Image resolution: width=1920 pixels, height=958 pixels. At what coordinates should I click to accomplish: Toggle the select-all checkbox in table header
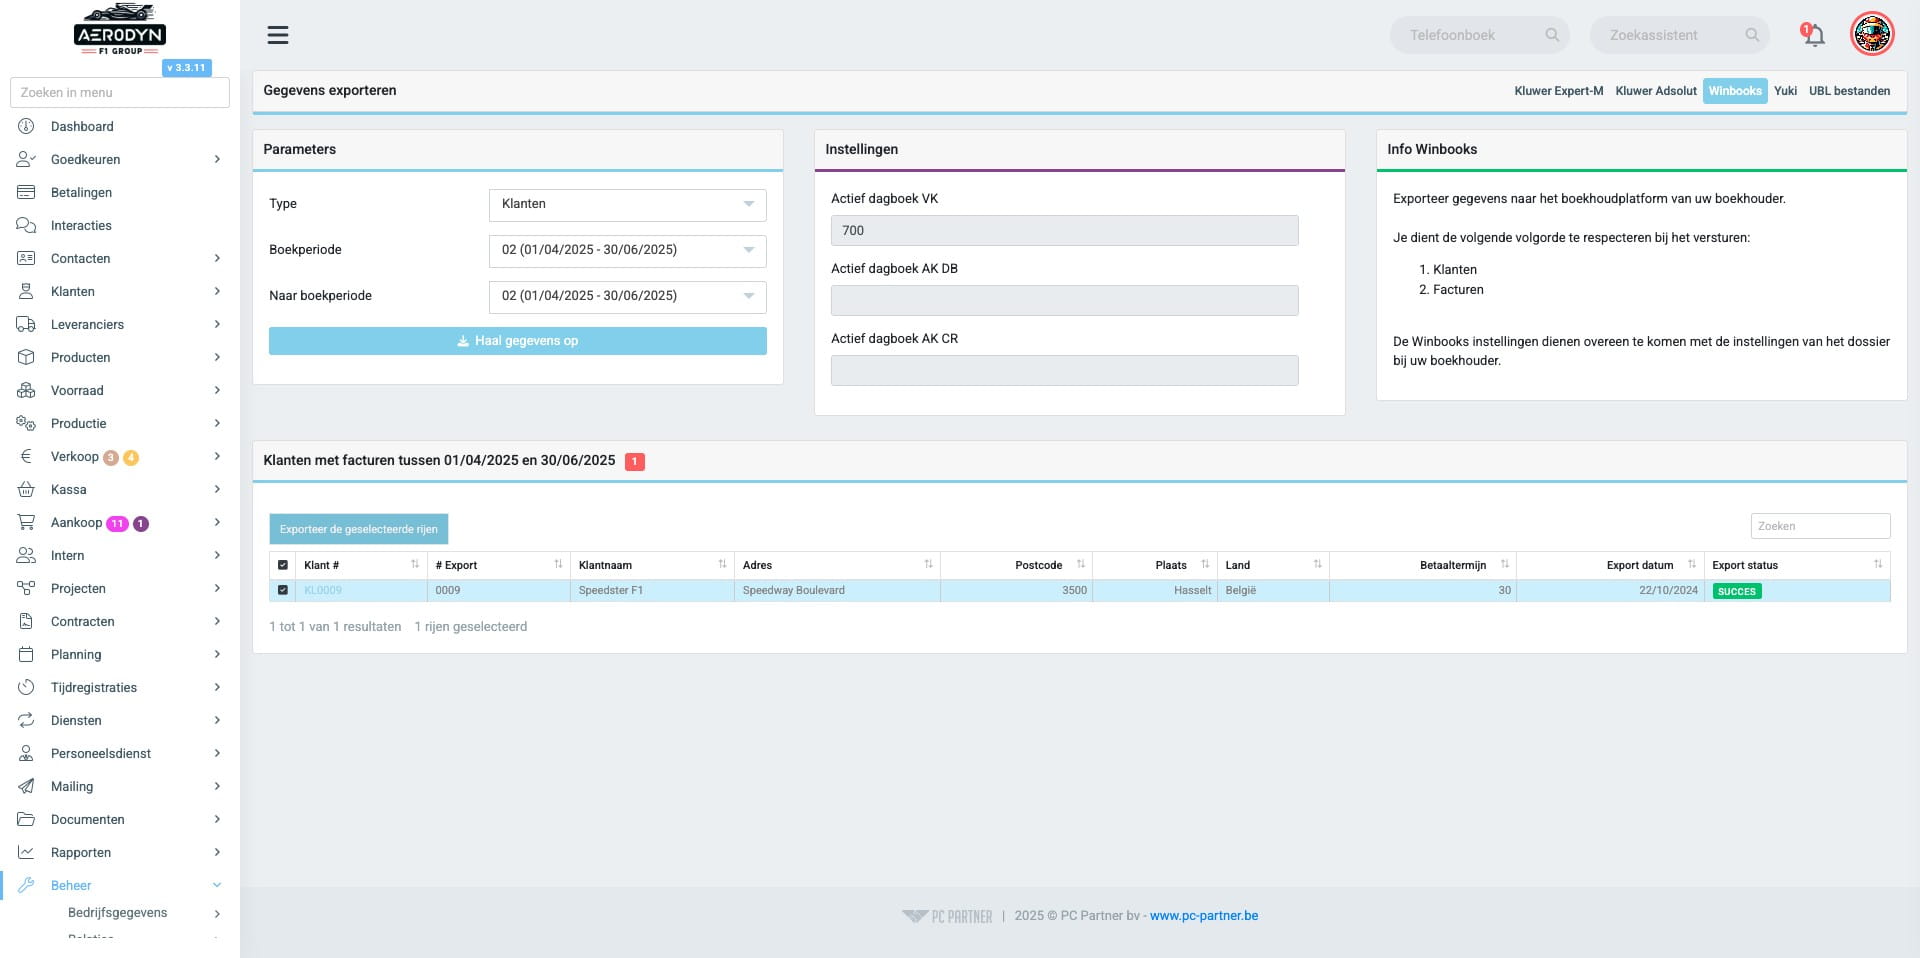283,565
